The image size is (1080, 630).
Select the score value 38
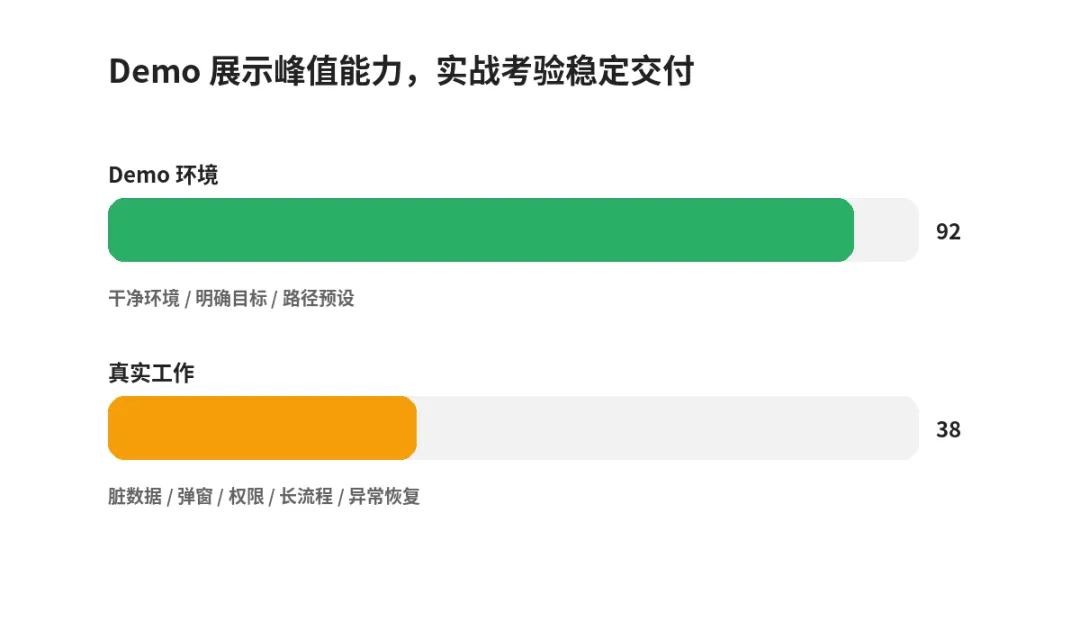tap(948, 430)
